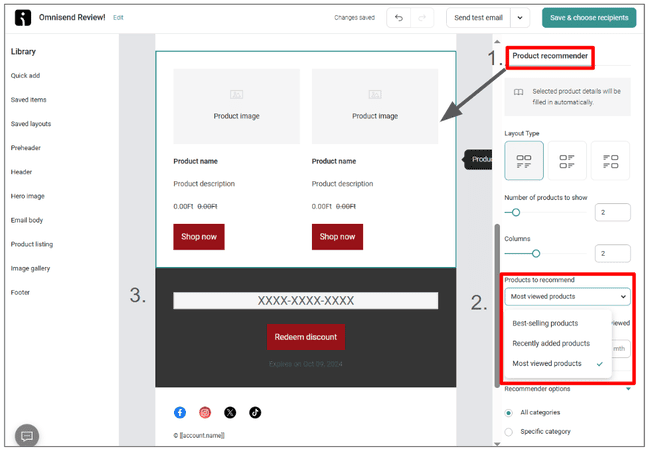Click the first Product image placeholder
This screenshot has width=650, height=453.
[236, 107]
